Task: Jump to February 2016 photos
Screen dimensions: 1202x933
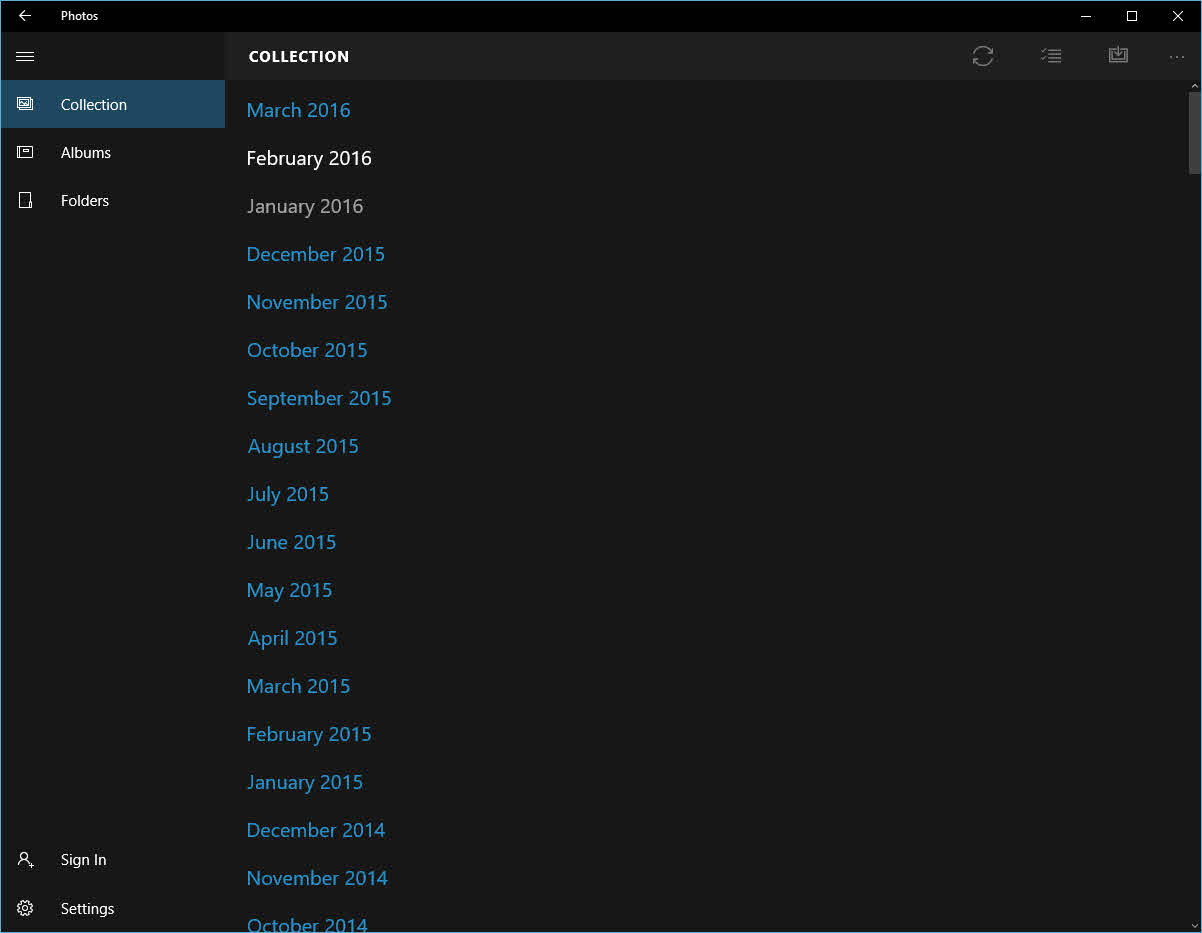Action: point(308,158)
